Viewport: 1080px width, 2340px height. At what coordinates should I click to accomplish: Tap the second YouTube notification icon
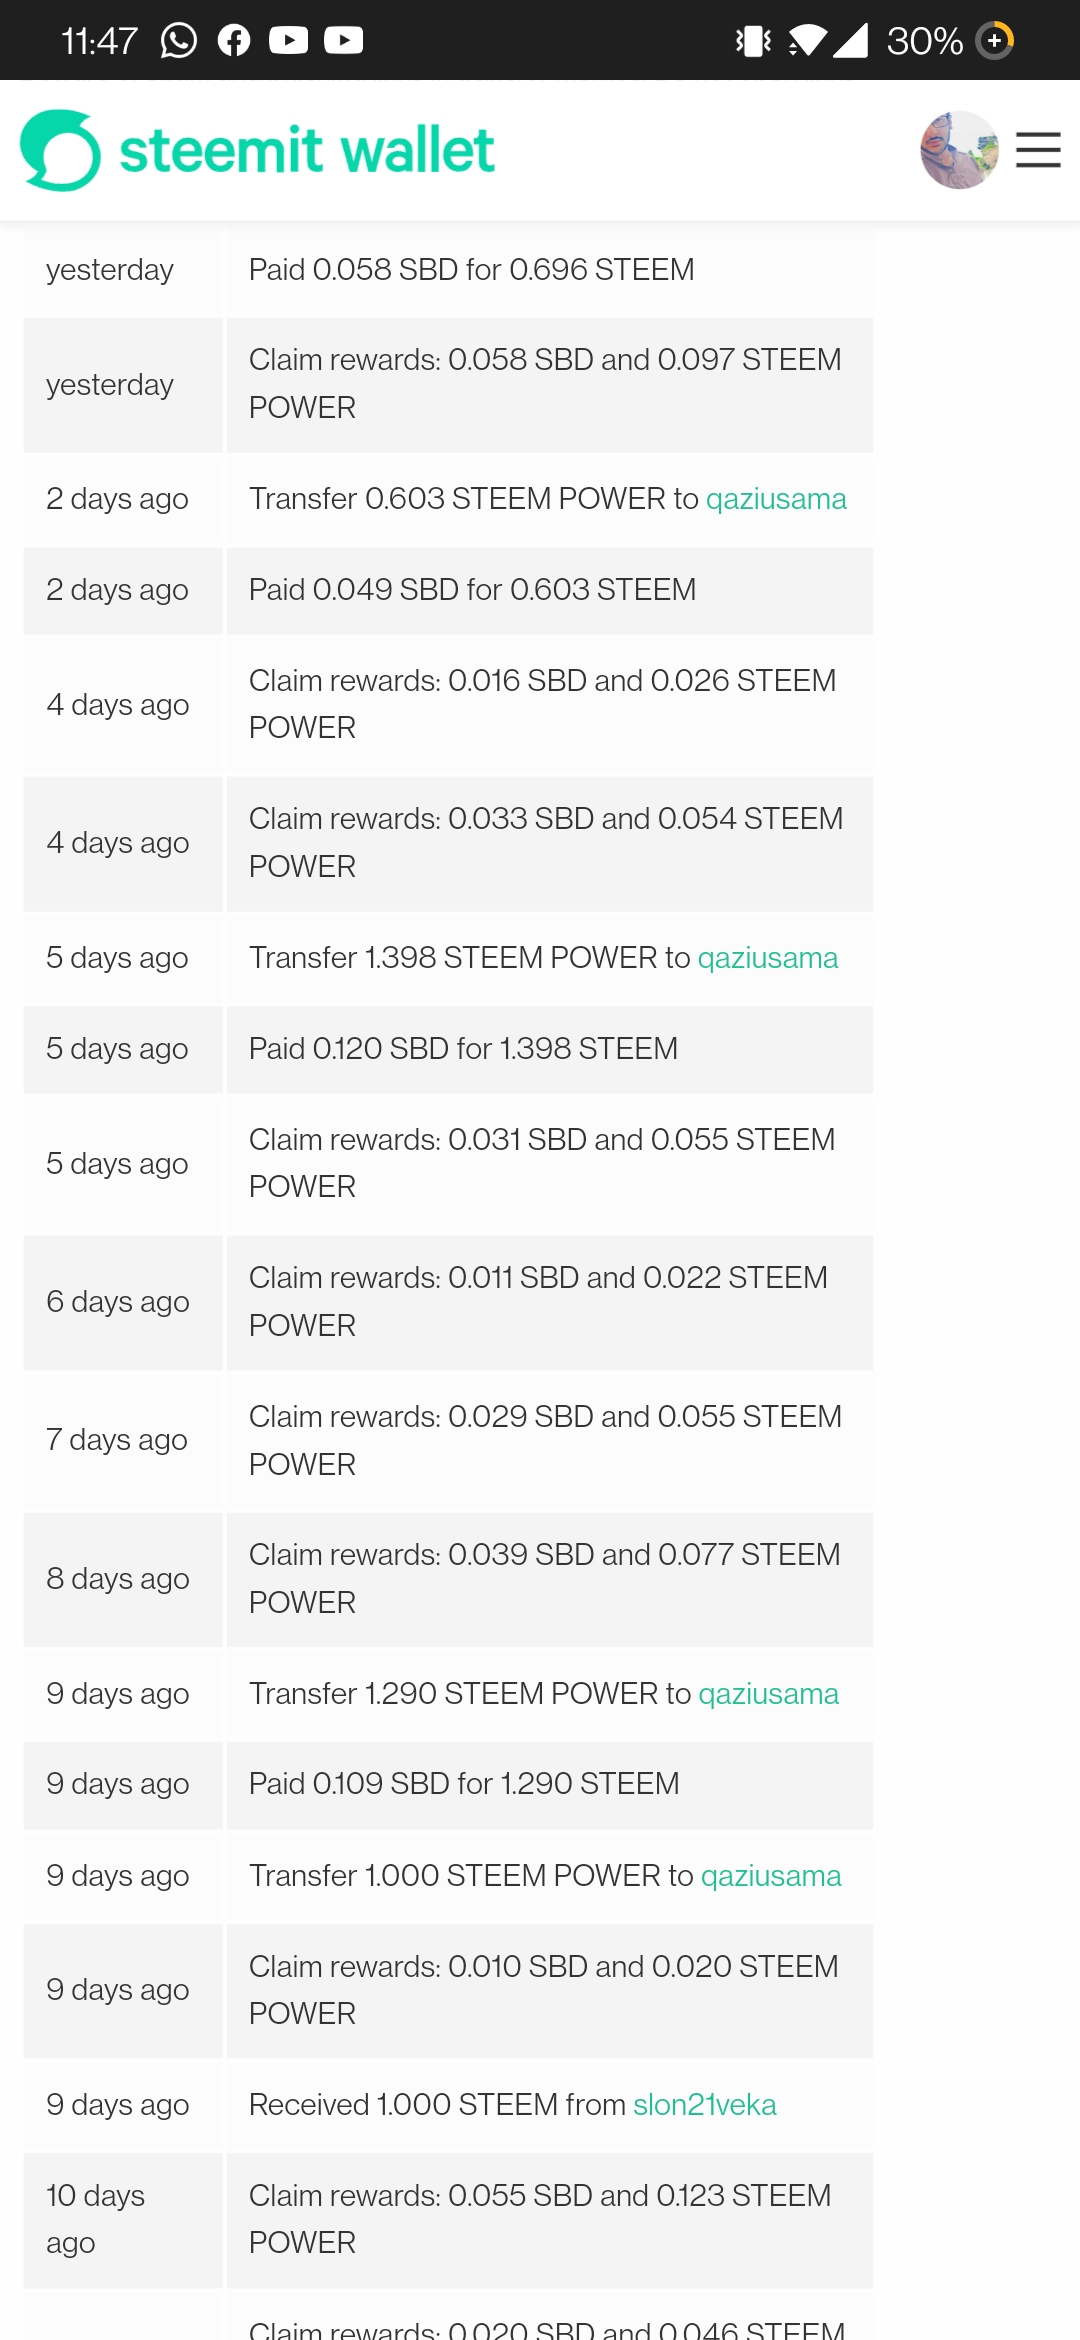coord(344,41)
